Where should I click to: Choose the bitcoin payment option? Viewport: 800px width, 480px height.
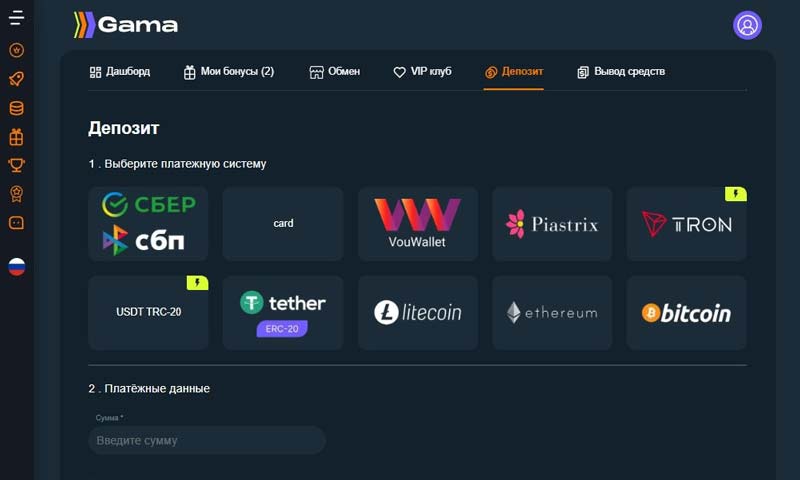(686, 313)
